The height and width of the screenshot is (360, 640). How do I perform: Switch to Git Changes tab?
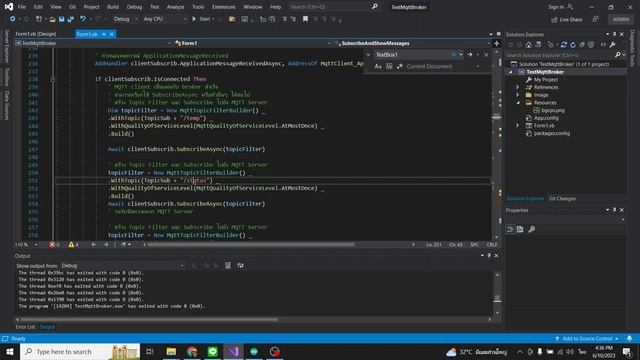point(562,199)
